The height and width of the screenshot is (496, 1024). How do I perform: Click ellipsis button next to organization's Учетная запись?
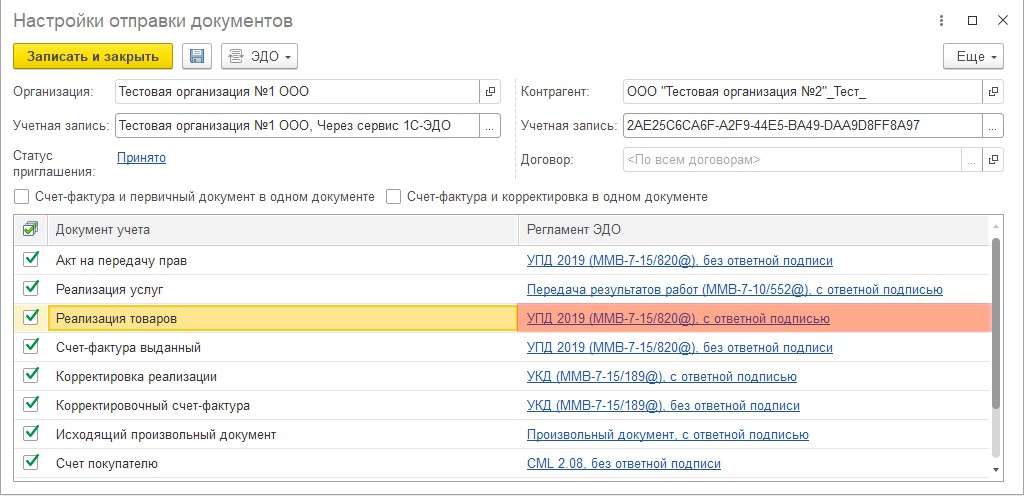tap(490, 125)
